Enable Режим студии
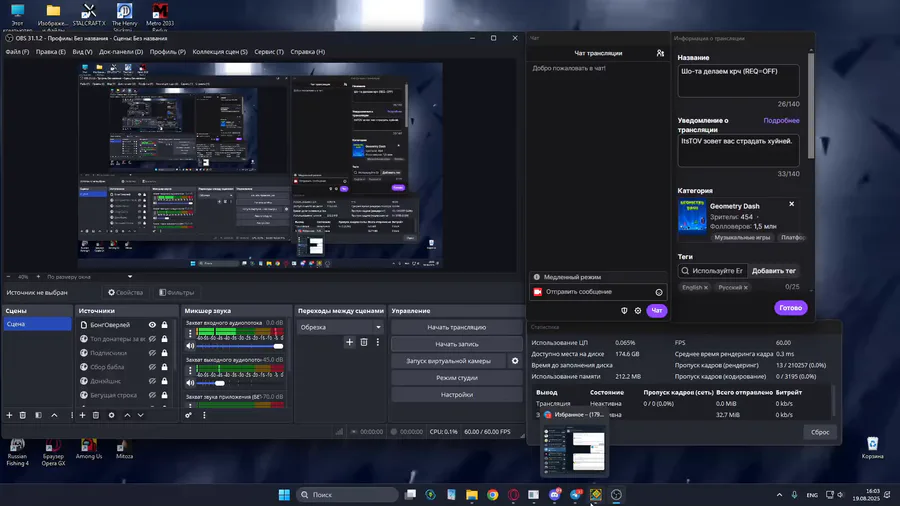900x506 pixels. point(456,378)
